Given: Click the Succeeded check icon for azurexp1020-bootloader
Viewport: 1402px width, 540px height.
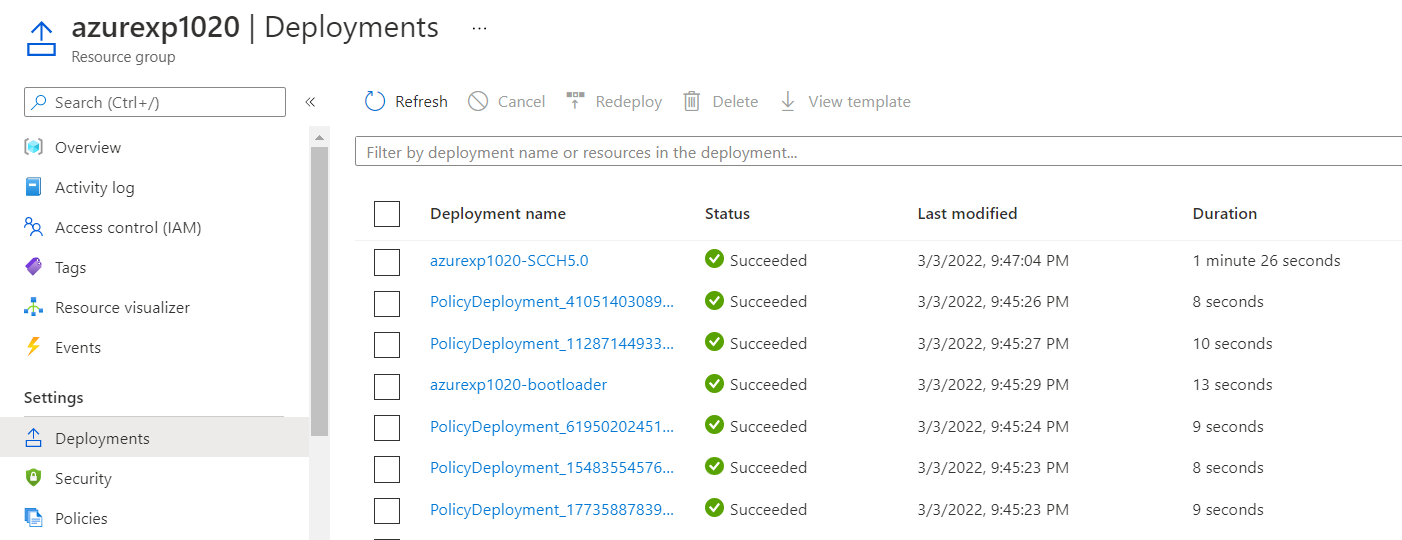Looking at the screenshot, I should (714, 383).
